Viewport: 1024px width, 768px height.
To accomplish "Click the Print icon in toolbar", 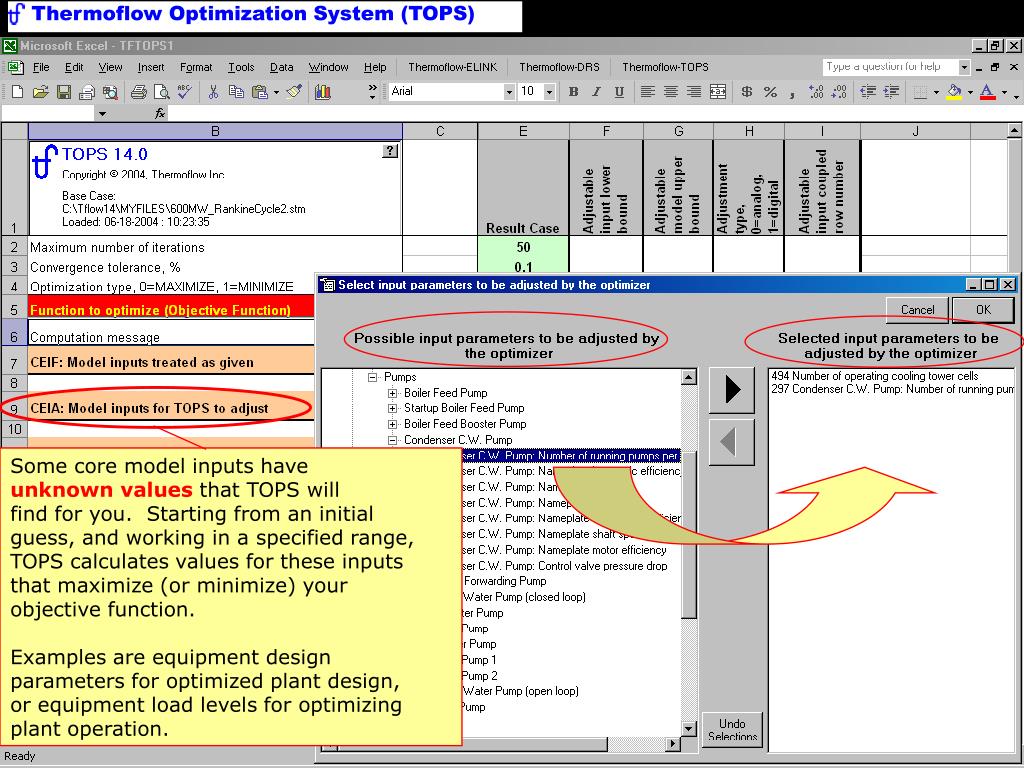I will pos(138,92).
